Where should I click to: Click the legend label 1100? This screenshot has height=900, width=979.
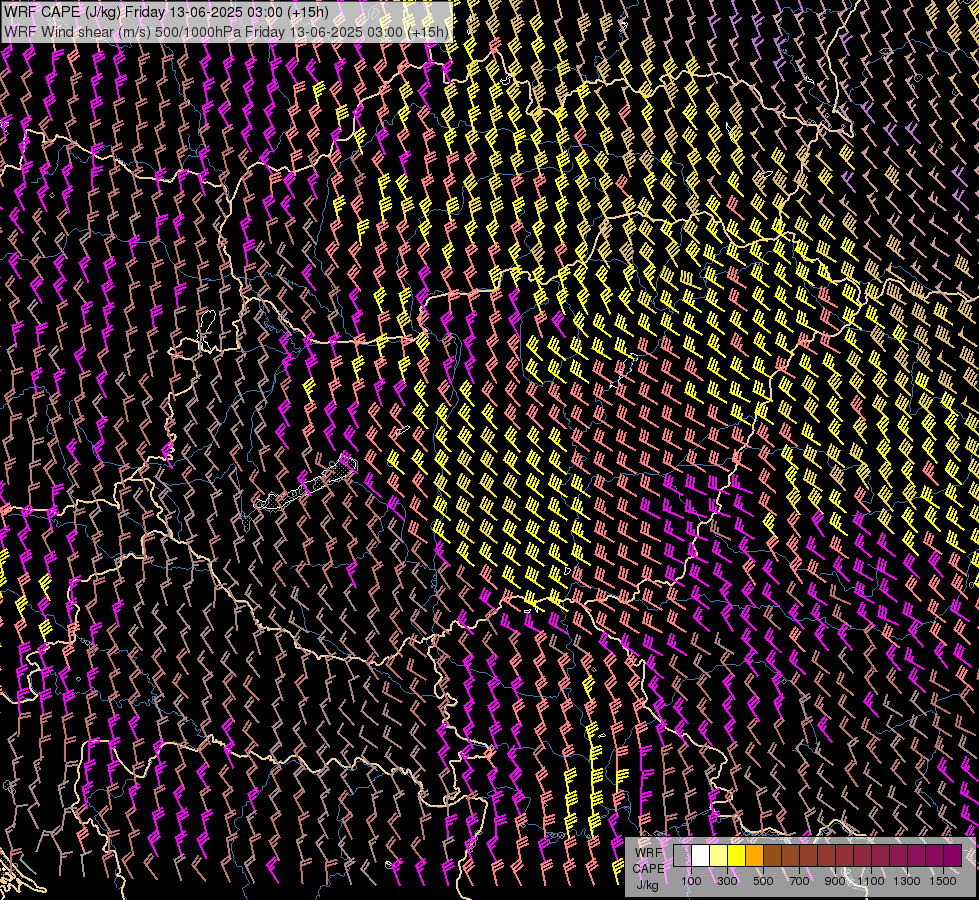point(871,881)
